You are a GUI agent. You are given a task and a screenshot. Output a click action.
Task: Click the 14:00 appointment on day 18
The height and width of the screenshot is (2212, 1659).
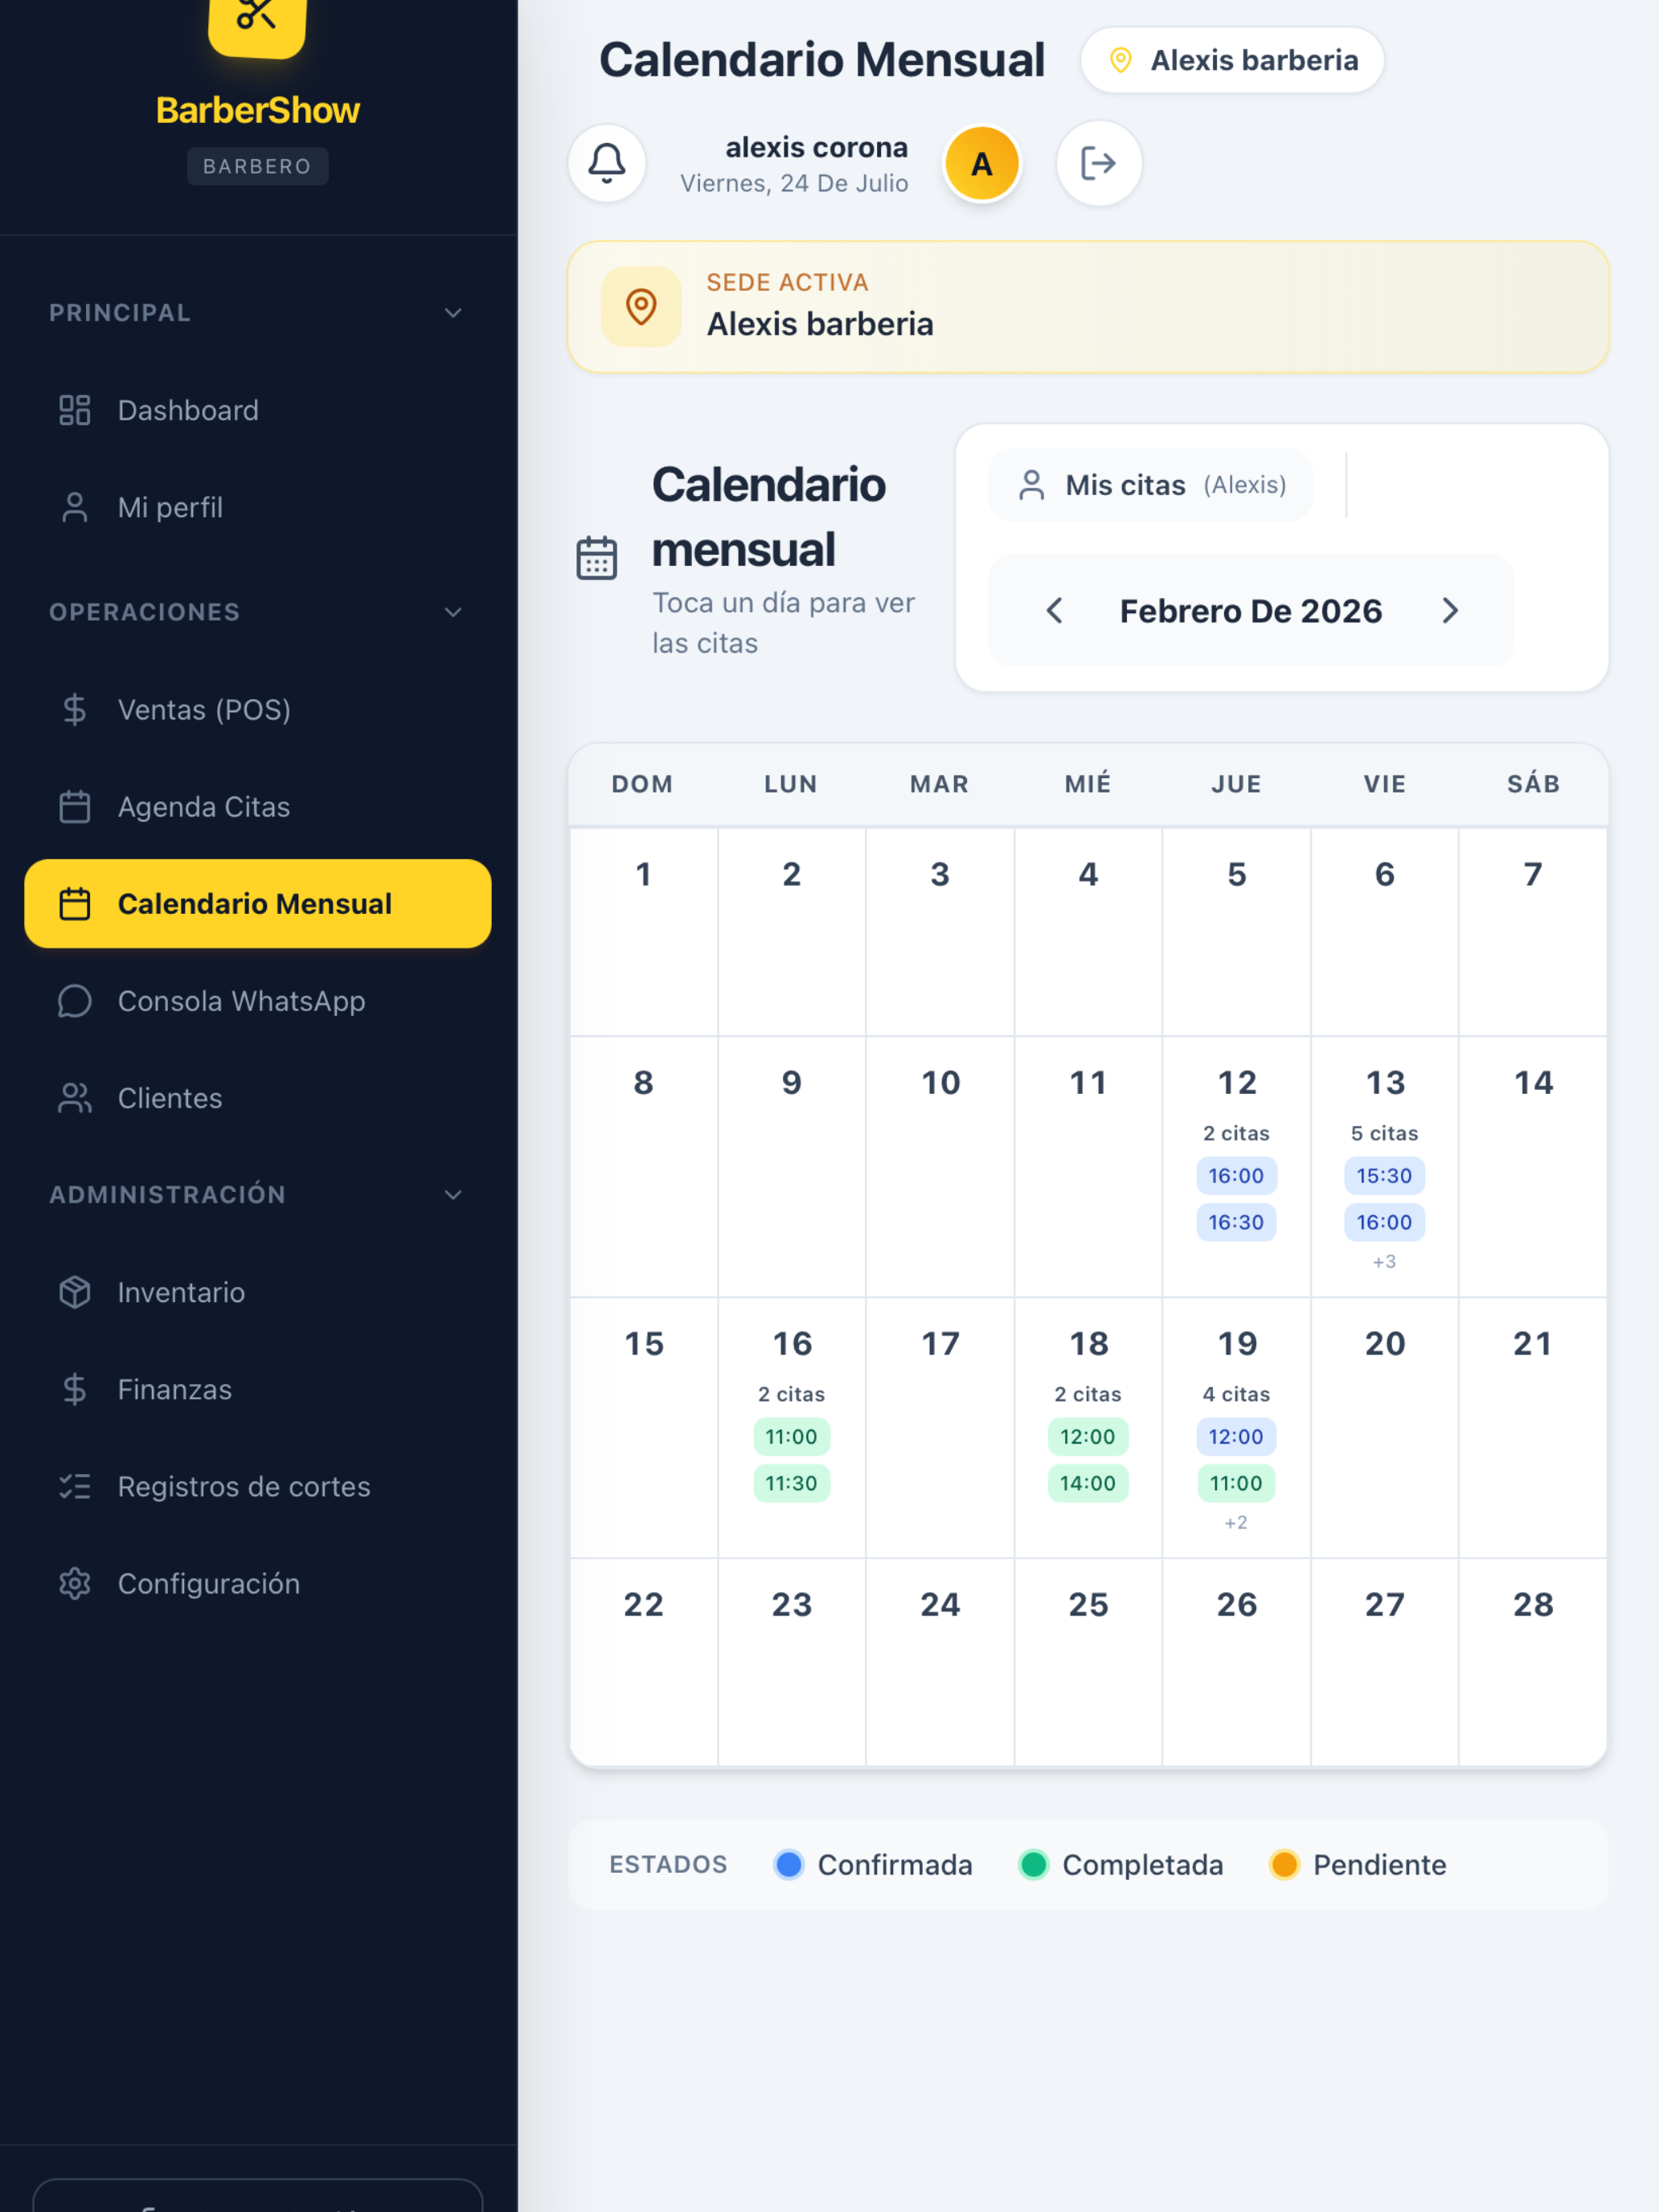click(1088, 1482)
